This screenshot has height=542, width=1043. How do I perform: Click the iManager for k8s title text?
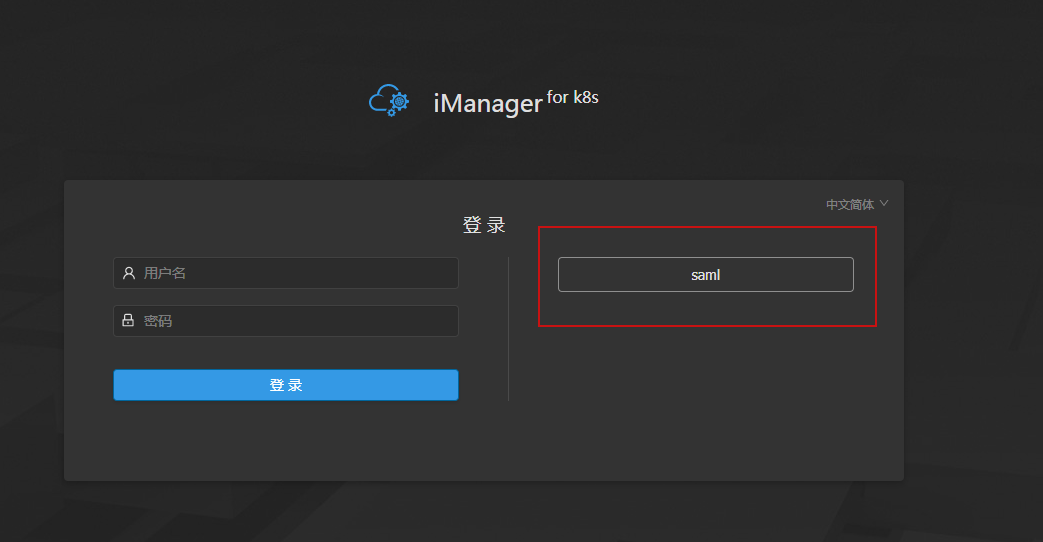[x=516, y=102]
